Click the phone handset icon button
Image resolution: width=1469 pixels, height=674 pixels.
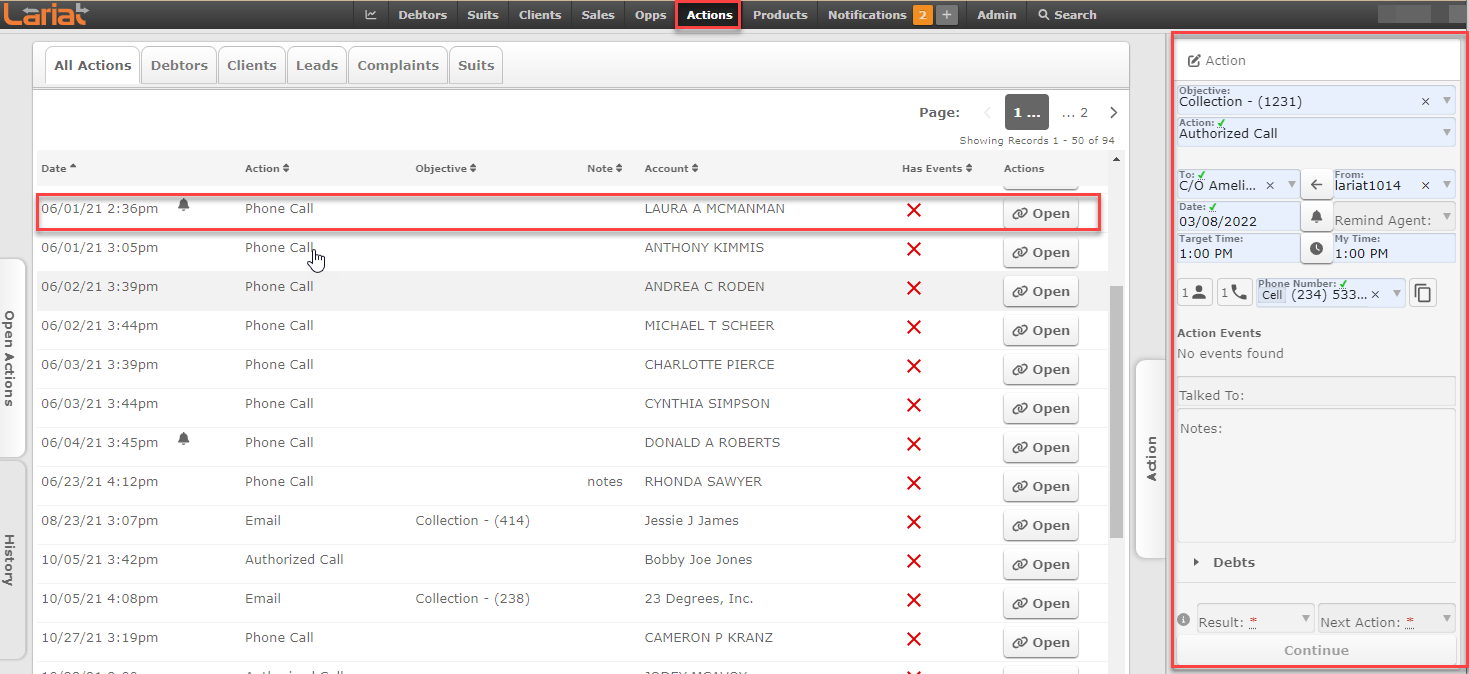point(1234,293)
